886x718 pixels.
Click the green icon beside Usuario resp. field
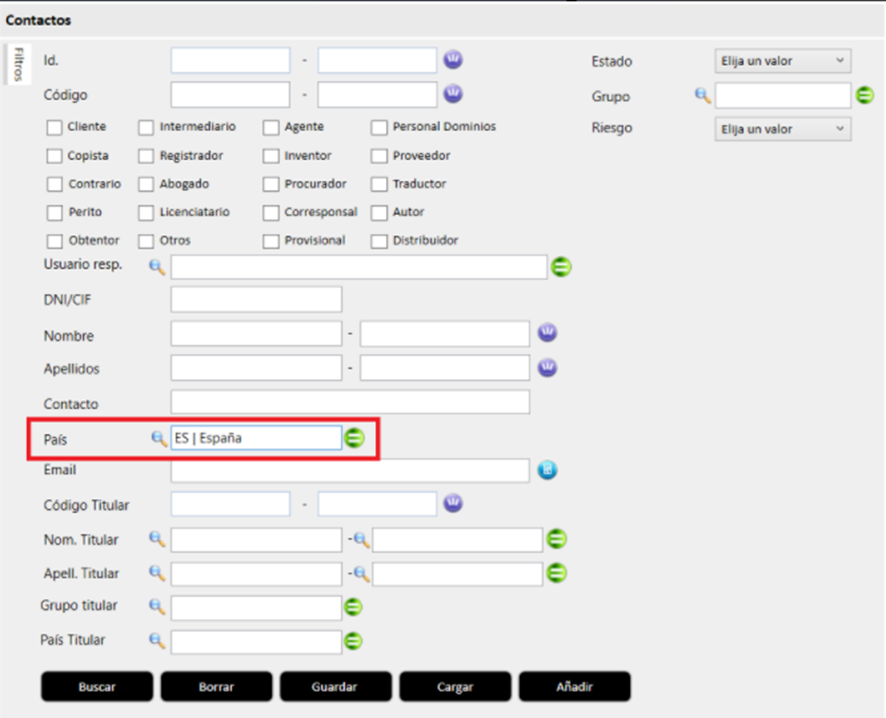pos(561,267)
